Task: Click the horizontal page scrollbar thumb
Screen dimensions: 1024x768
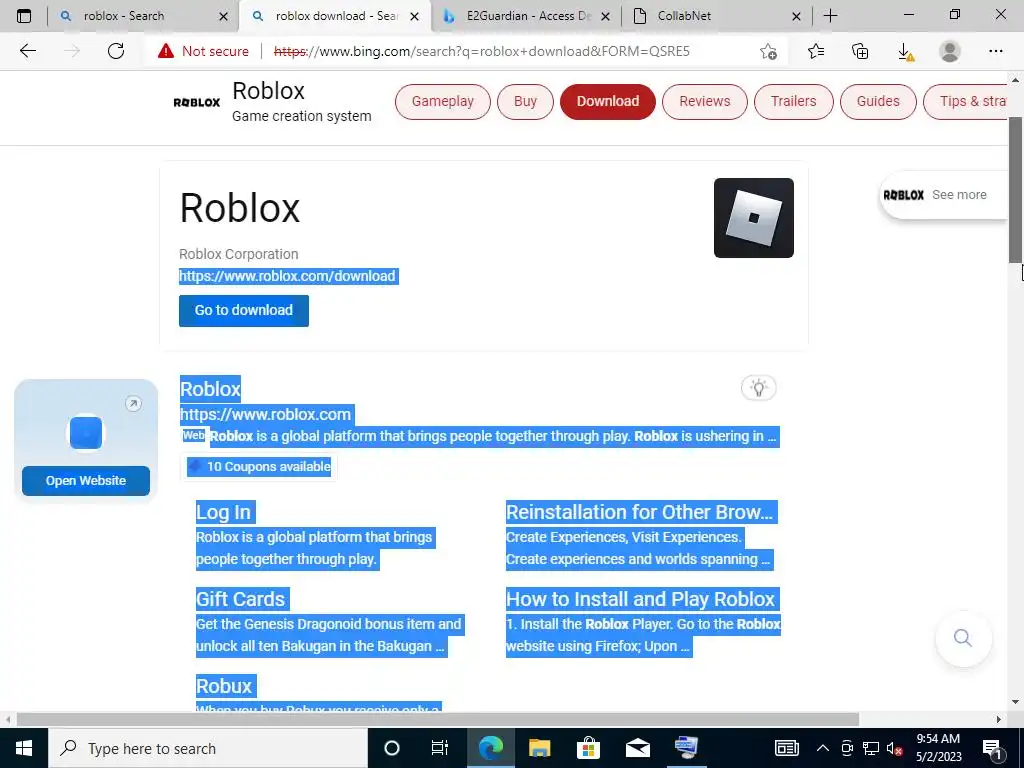Action: pos(438,719)
